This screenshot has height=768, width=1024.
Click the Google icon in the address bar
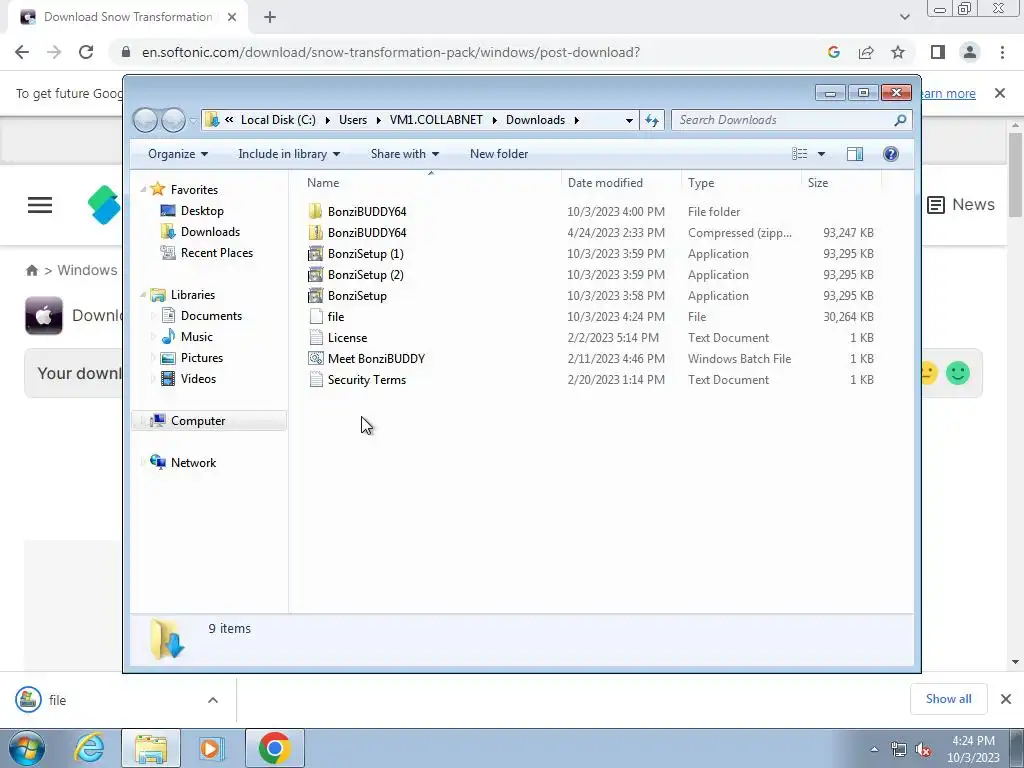pos(833,52)
